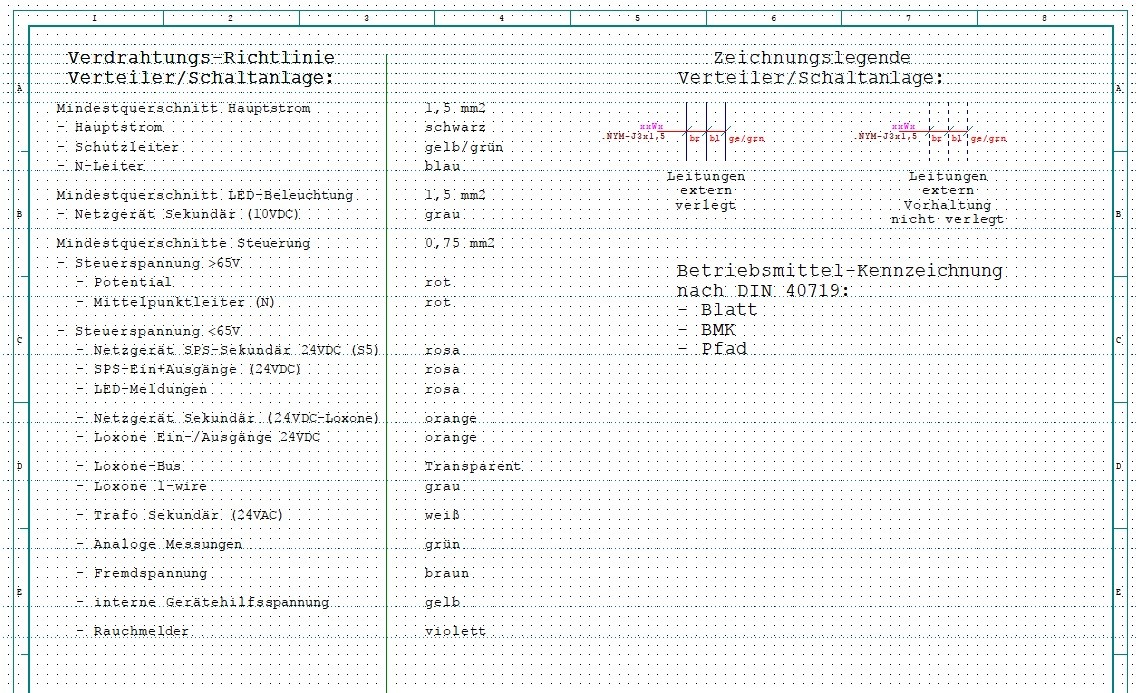The height and width of the screenshot is (693, 1138).
Task: Select the 'Transparent' color value text
Action: 472,467
